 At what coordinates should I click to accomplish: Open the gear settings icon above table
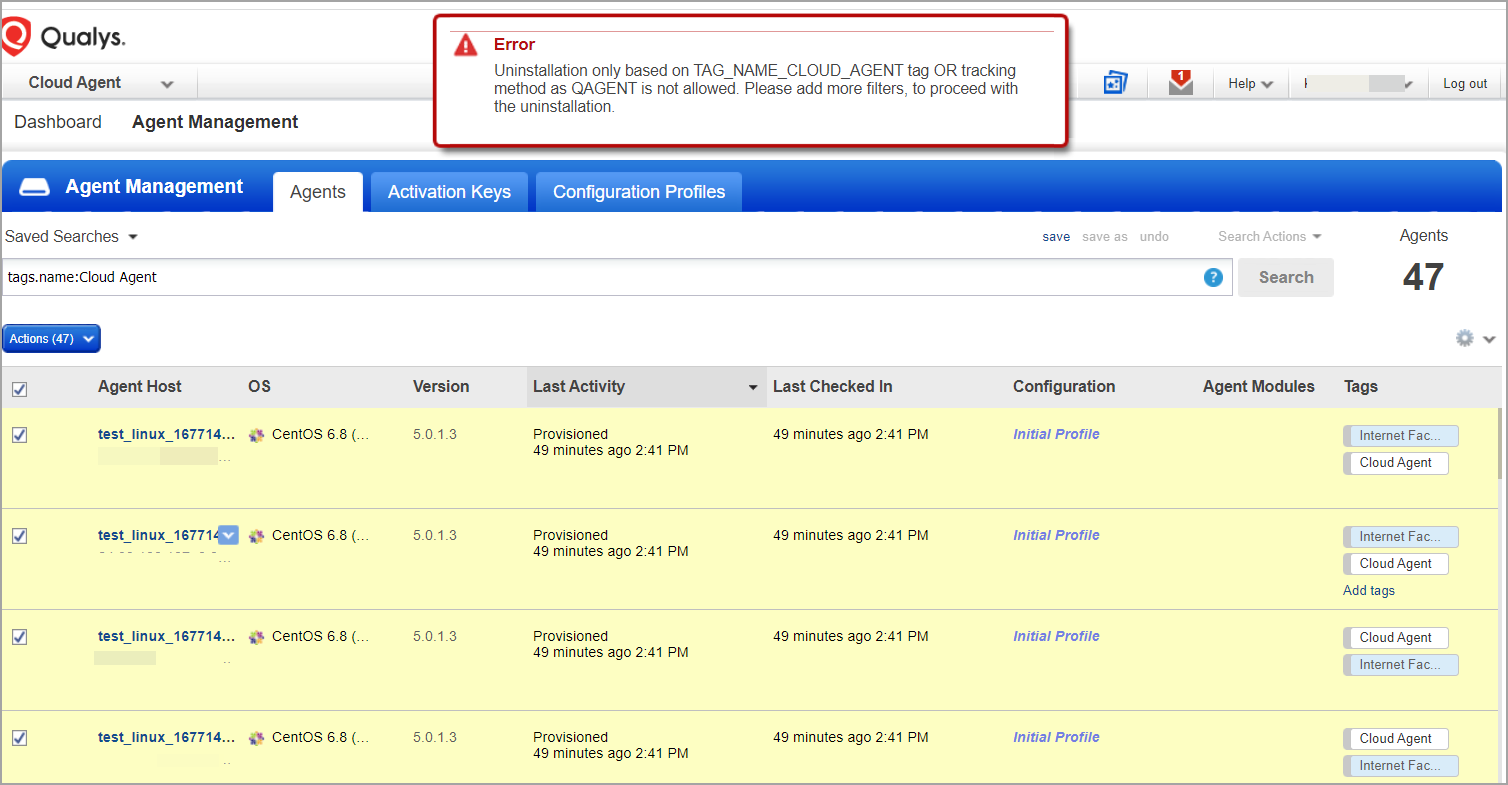1465,339
